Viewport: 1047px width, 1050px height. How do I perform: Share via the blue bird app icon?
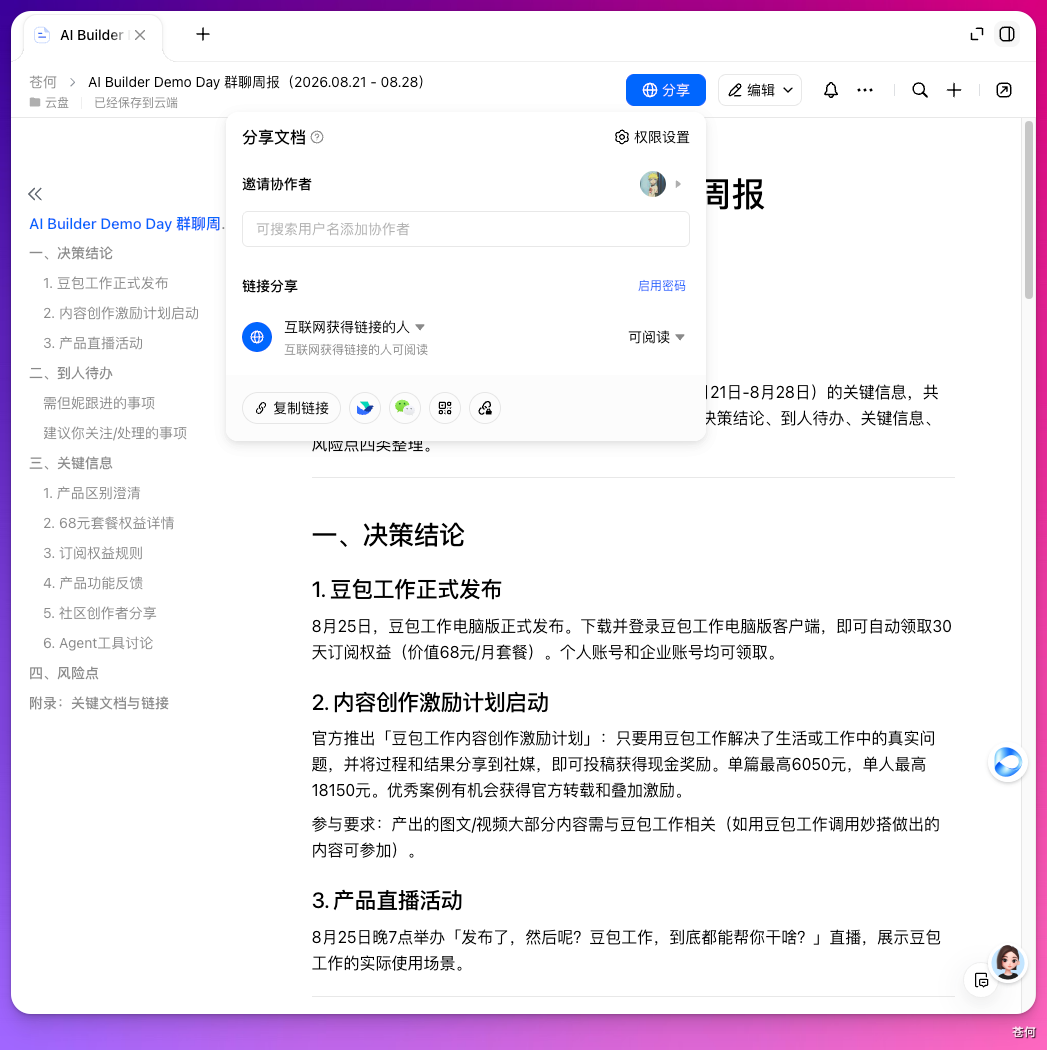365,408
